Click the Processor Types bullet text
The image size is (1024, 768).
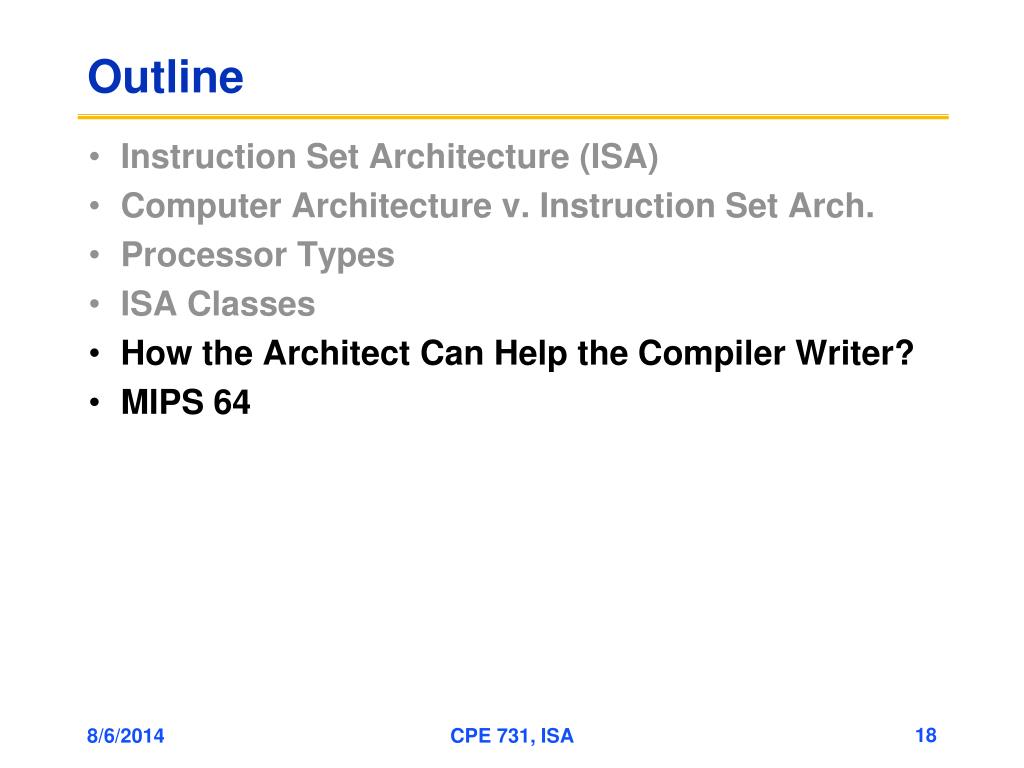pyautogui.click(x=257, y=255)
